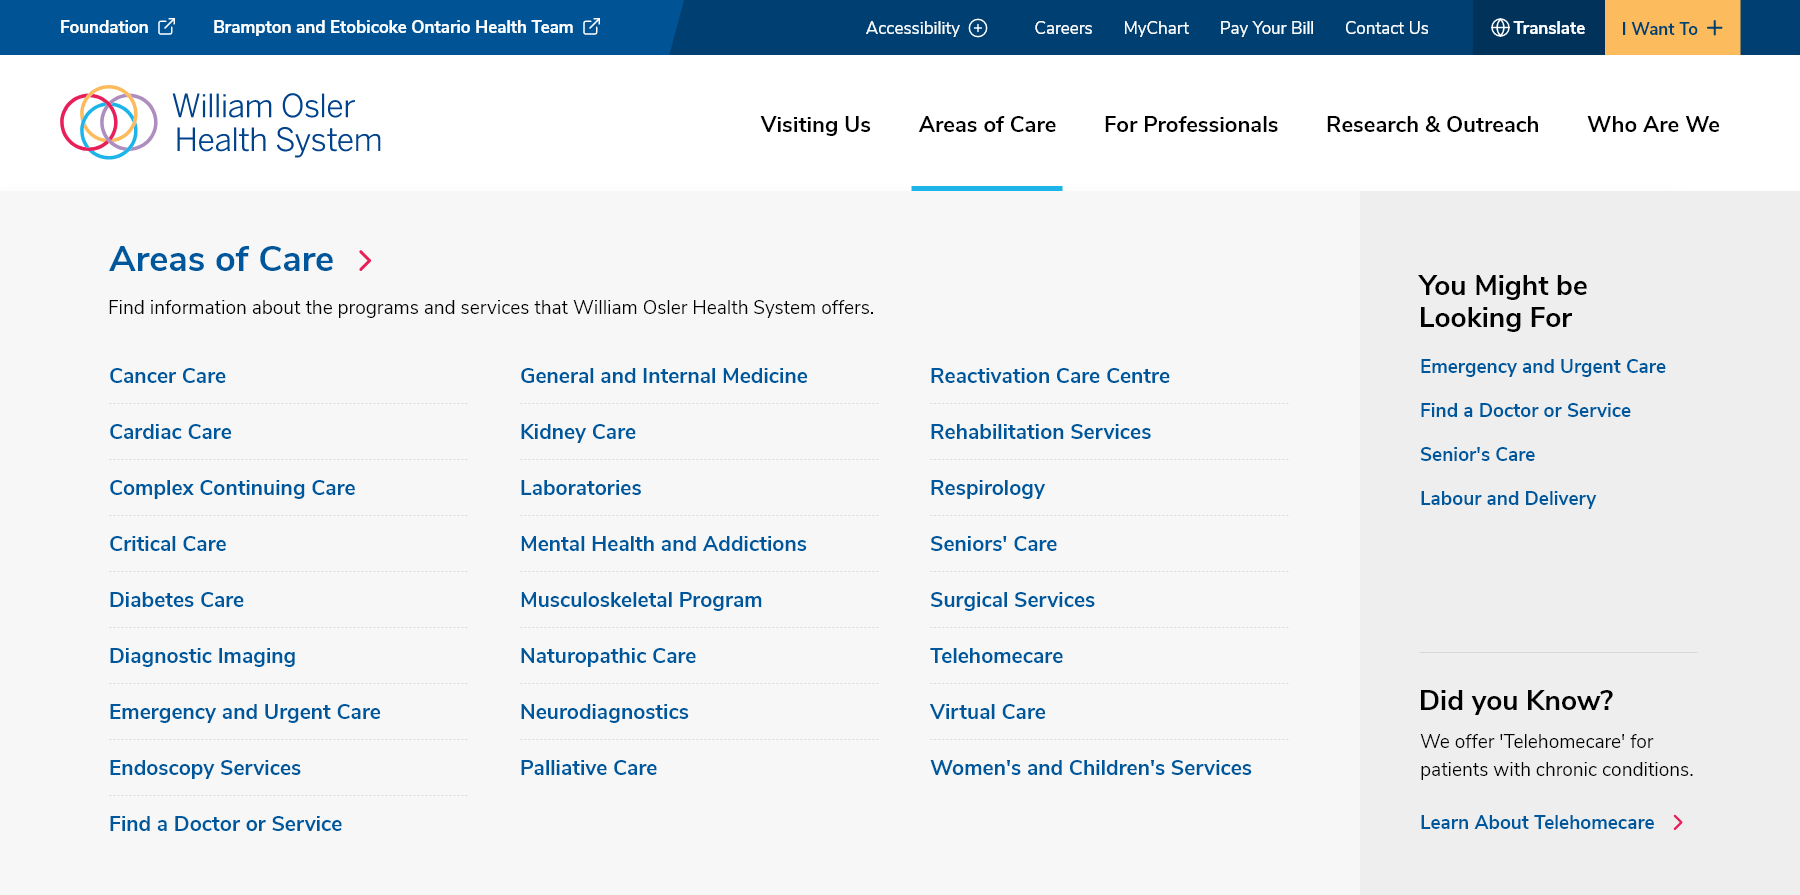Image resolution: width=1800 pixels, height=895 pixels.
Task: Visit Women's and Children's Services
Action: point(1090,768)
